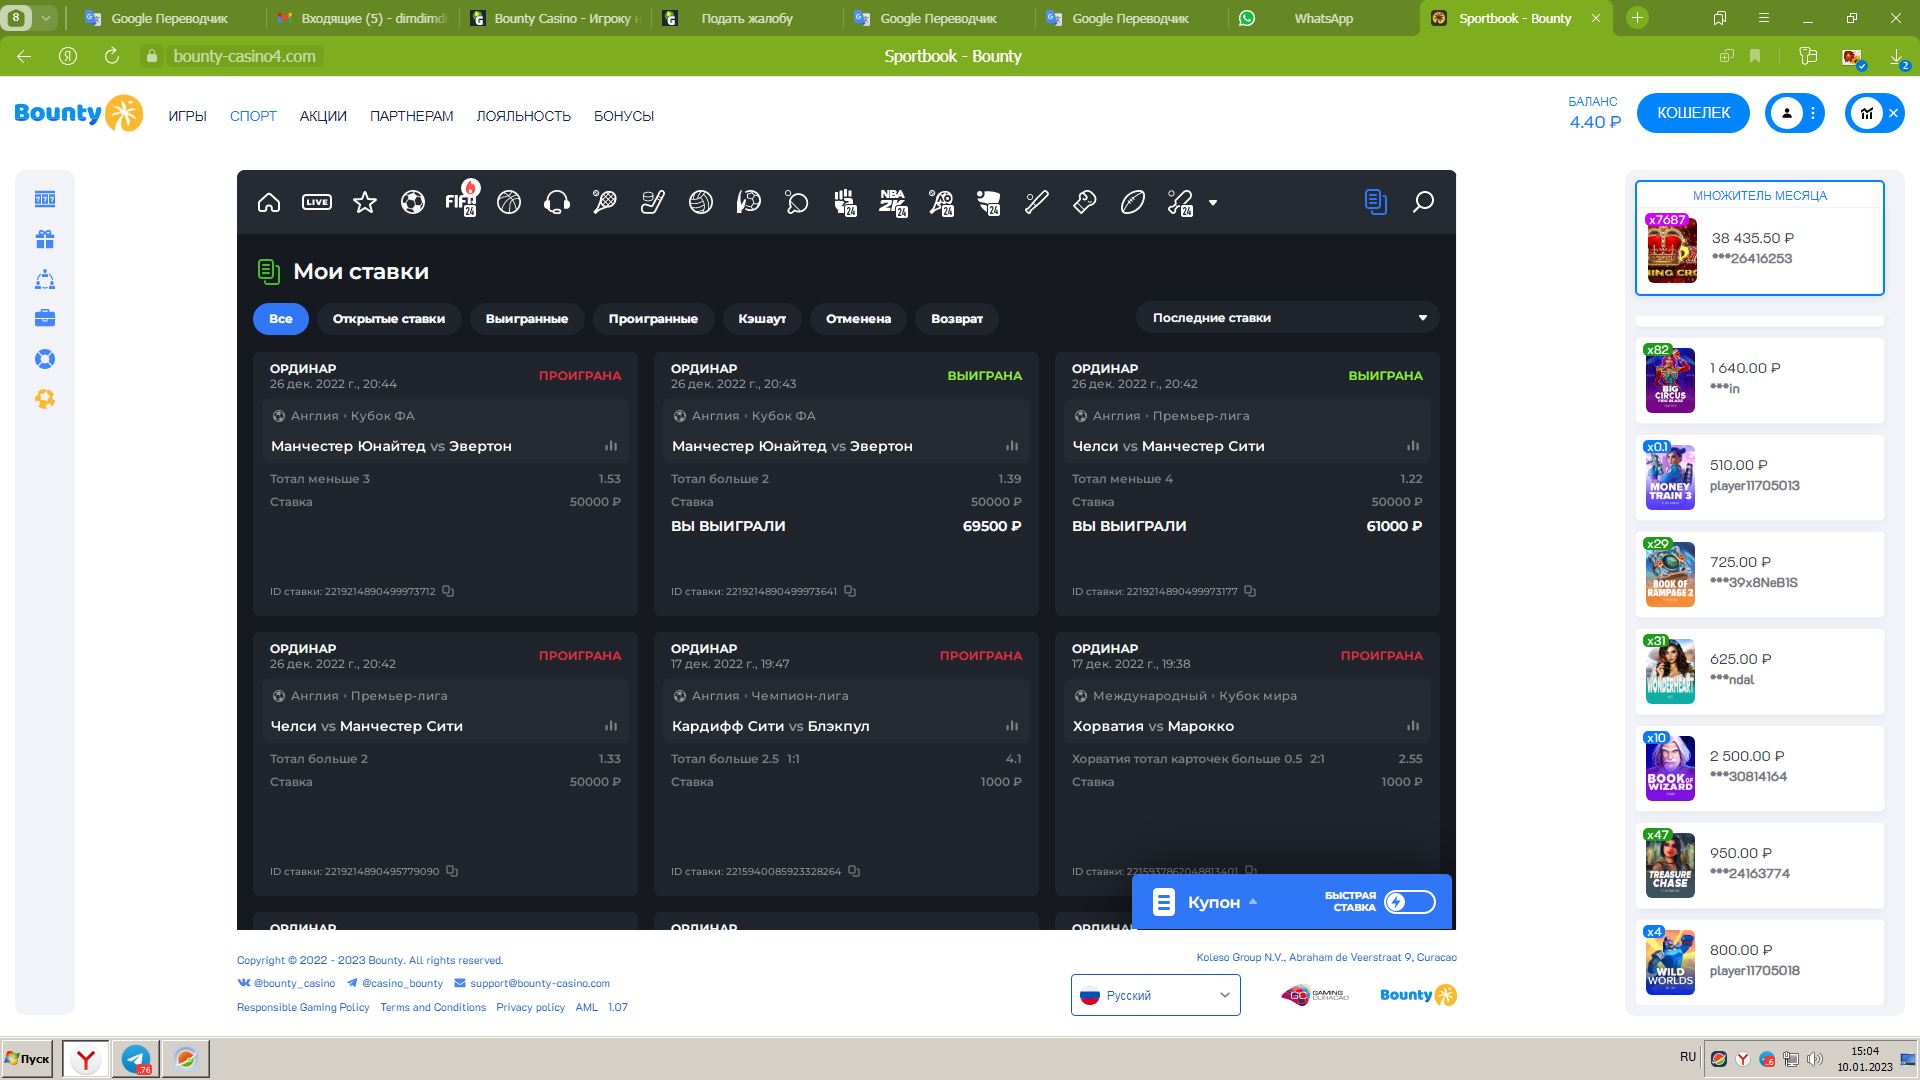Screen dimensions: 1920x1080
Task: Open the ИГРЫ menu item
Action: coord(187,116)
